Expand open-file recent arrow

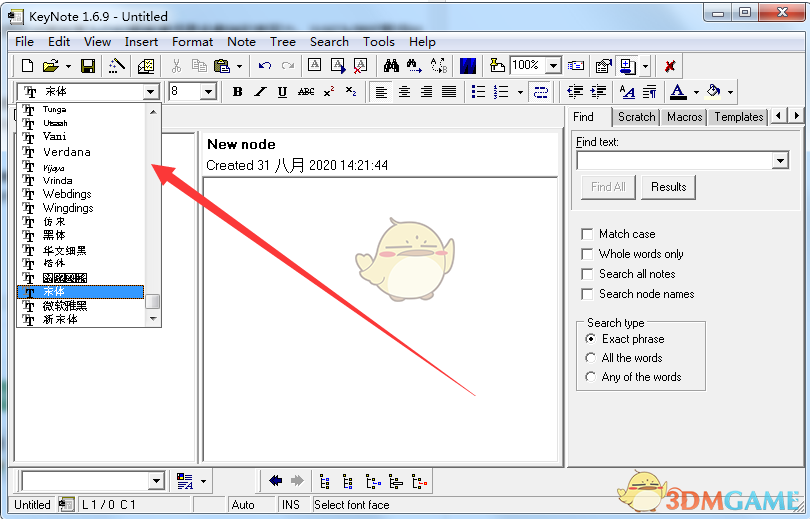[68, 66]
